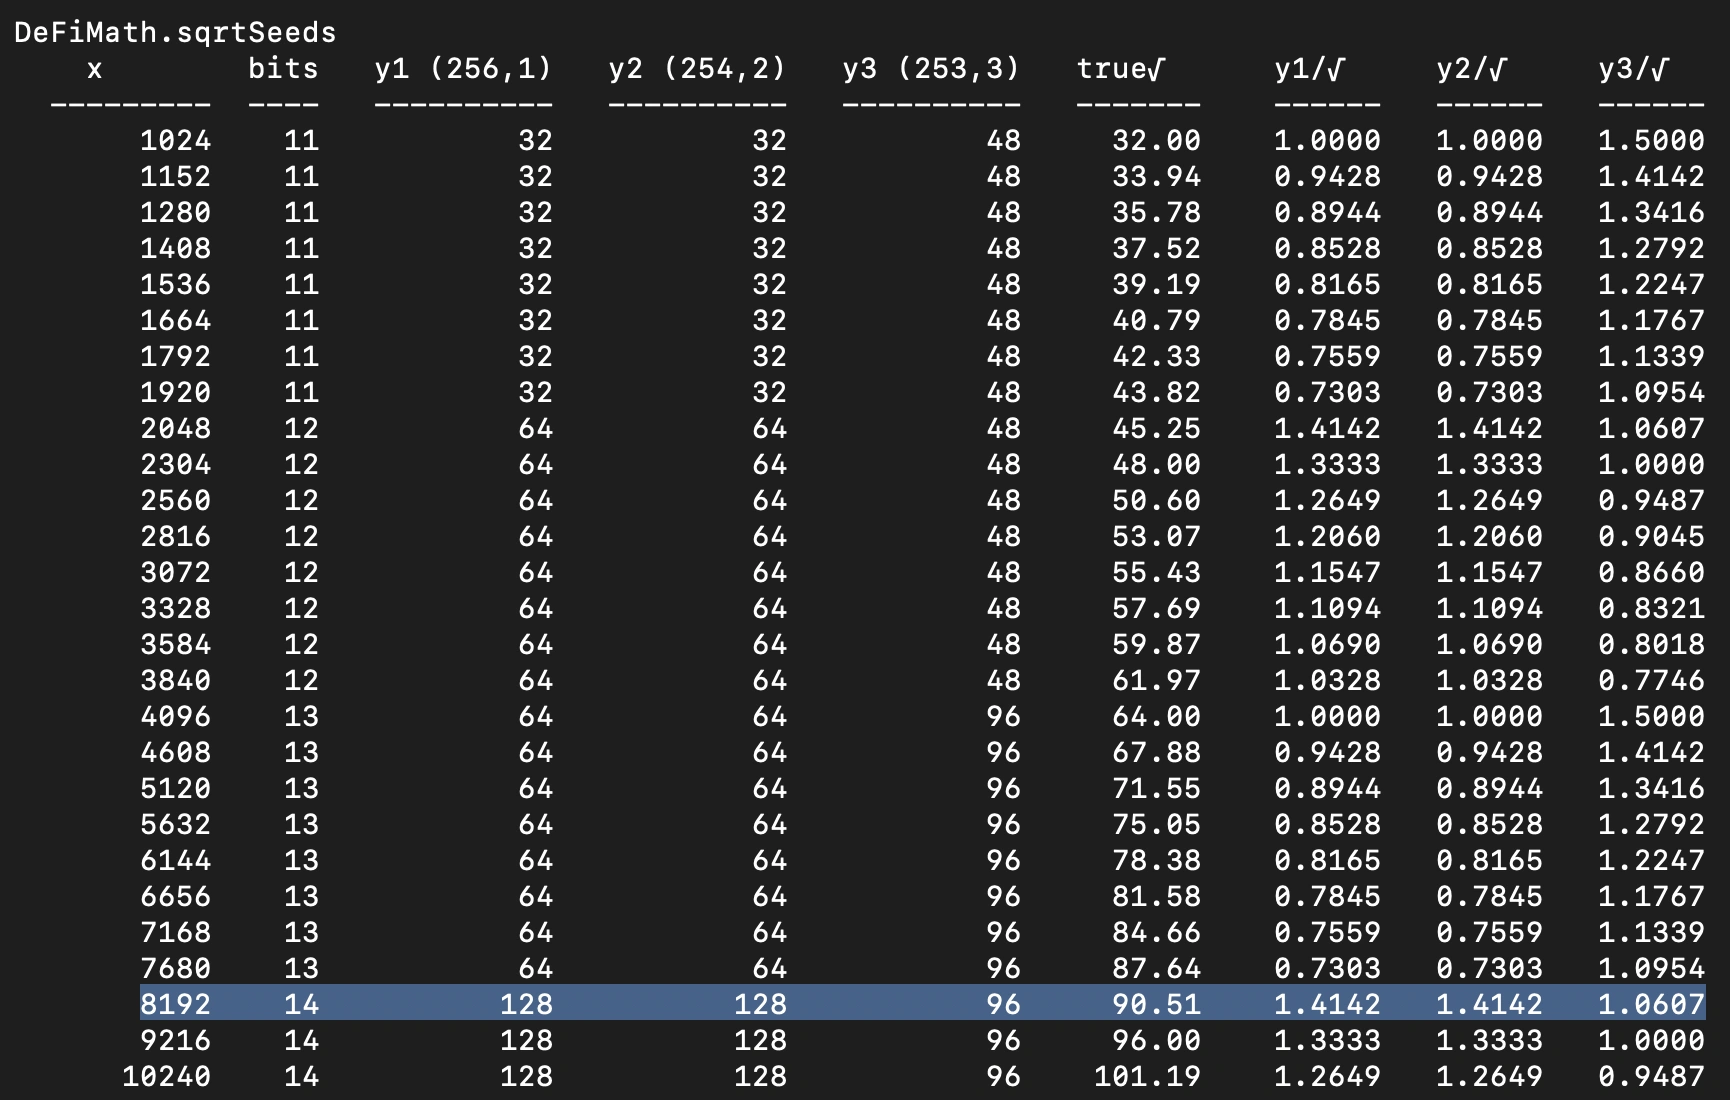The image size is (1730, 1100).
Task: Click the DeFiMath.sqrtSeeds title text
Action: pos(175,33)
